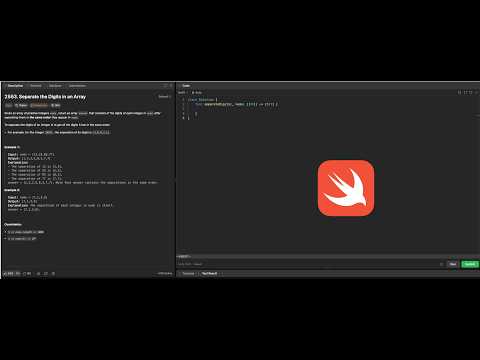
Task: Click the Swift logo overlay image
Action: (x=346, y=188)
